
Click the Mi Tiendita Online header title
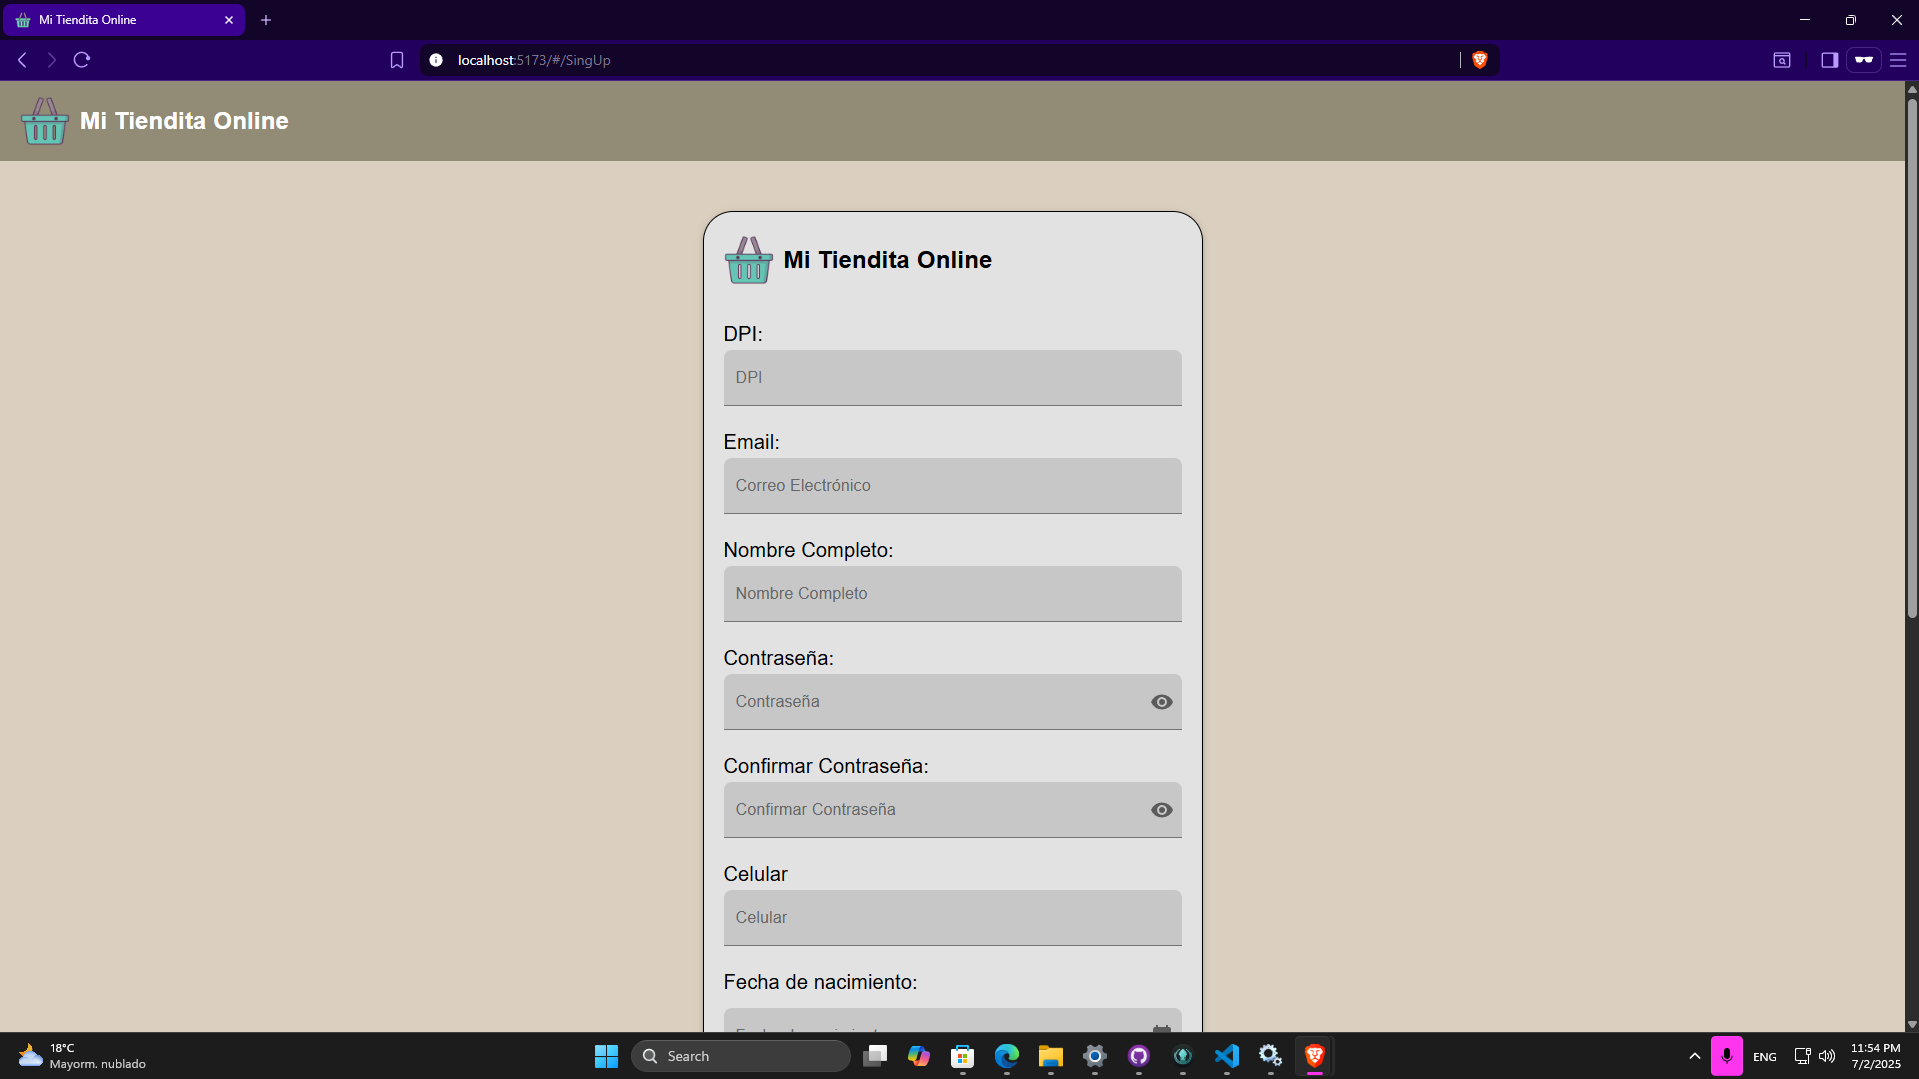point(184,121)
